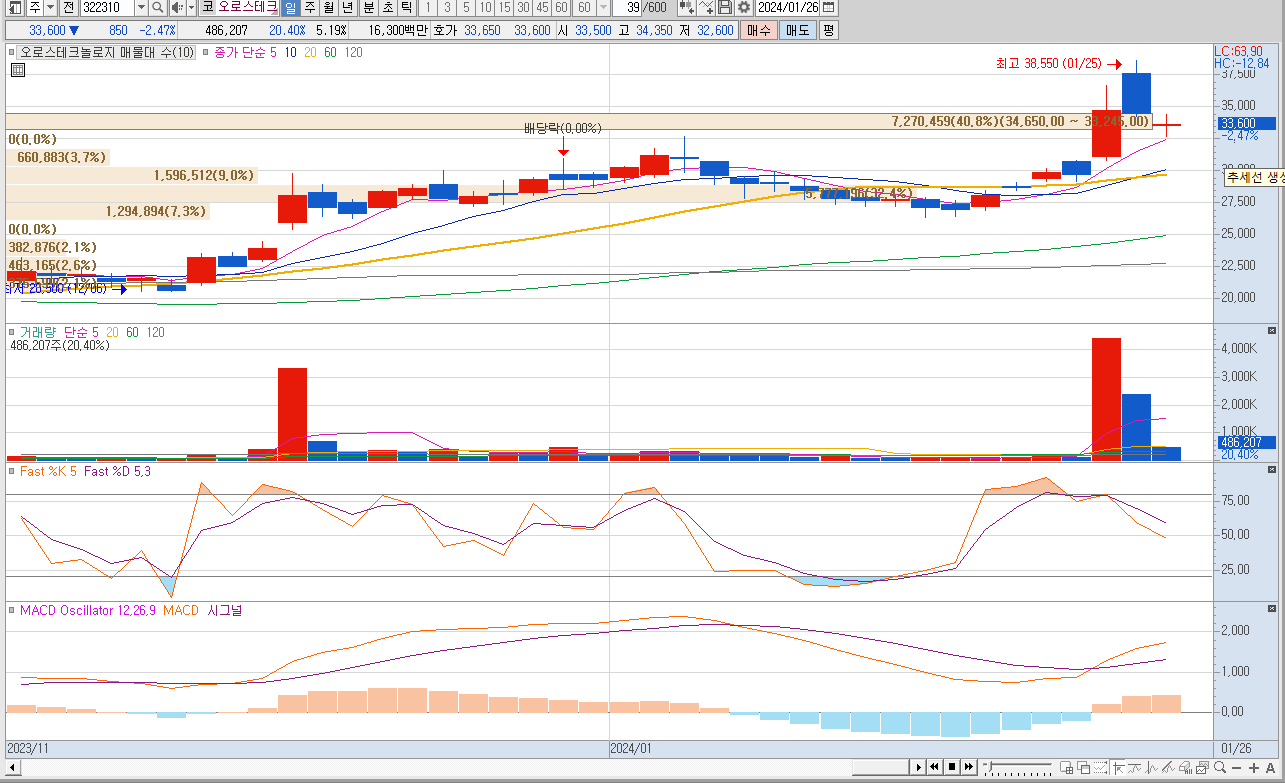This screenshot has width=1285, height=783.
Task: Click the stop button in bottom bar
Action: pyautogui.click(x=952, y=767)
